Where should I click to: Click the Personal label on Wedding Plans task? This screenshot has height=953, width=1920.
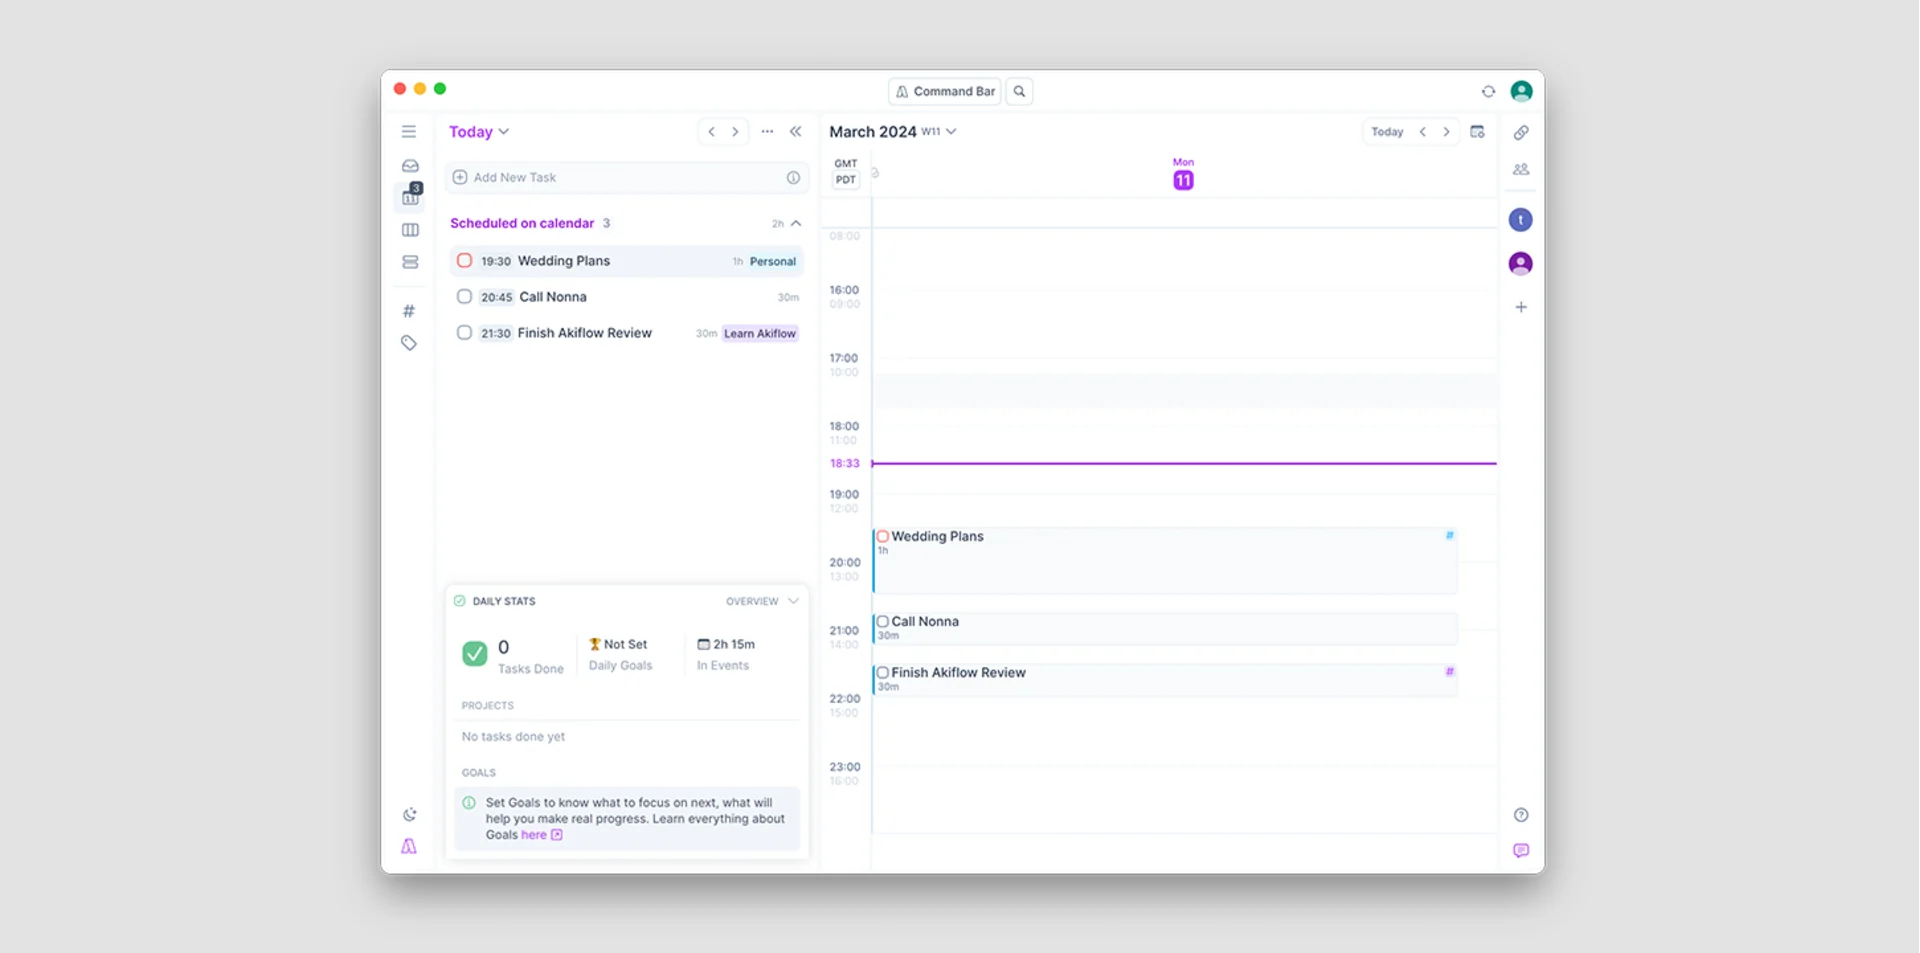tap(773, 262)
